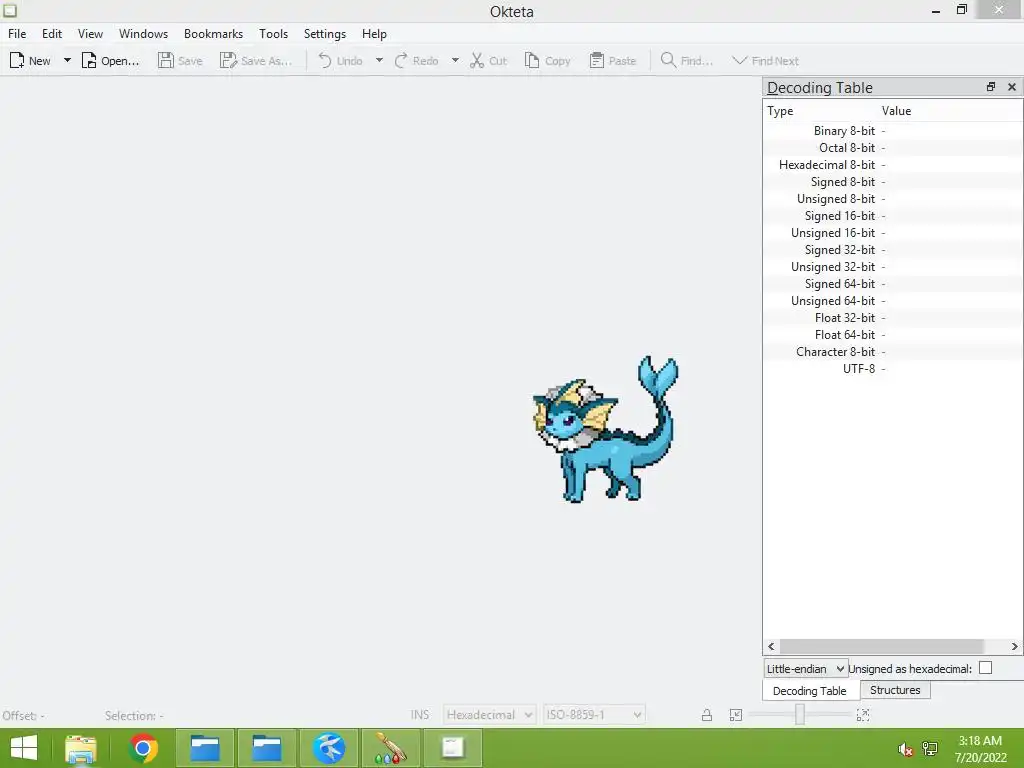
Task: Open the Windows menu
Action: (x=143, y=33)
